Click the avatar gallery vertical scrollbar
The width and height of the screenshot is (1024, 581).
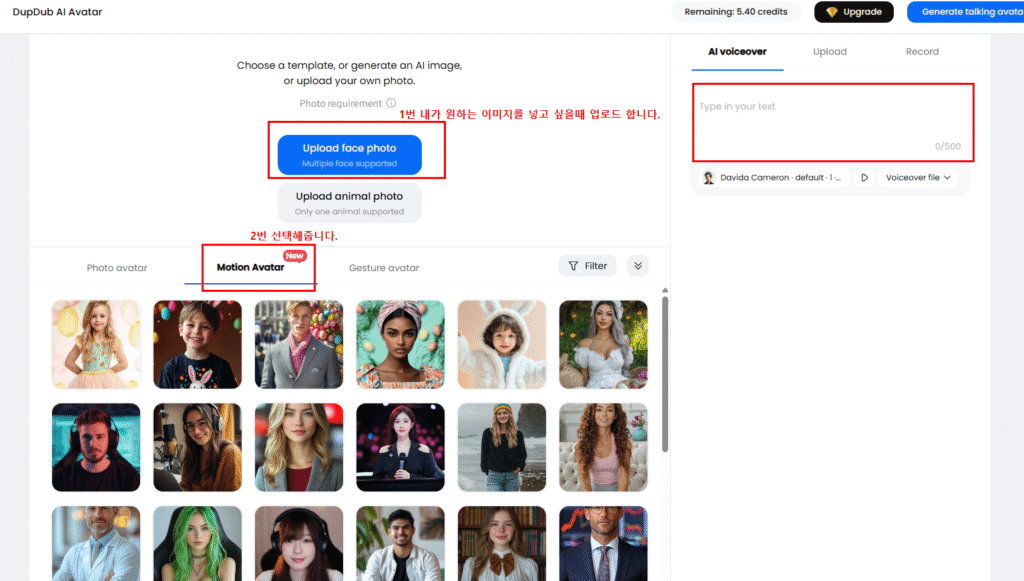click(665, 374)
